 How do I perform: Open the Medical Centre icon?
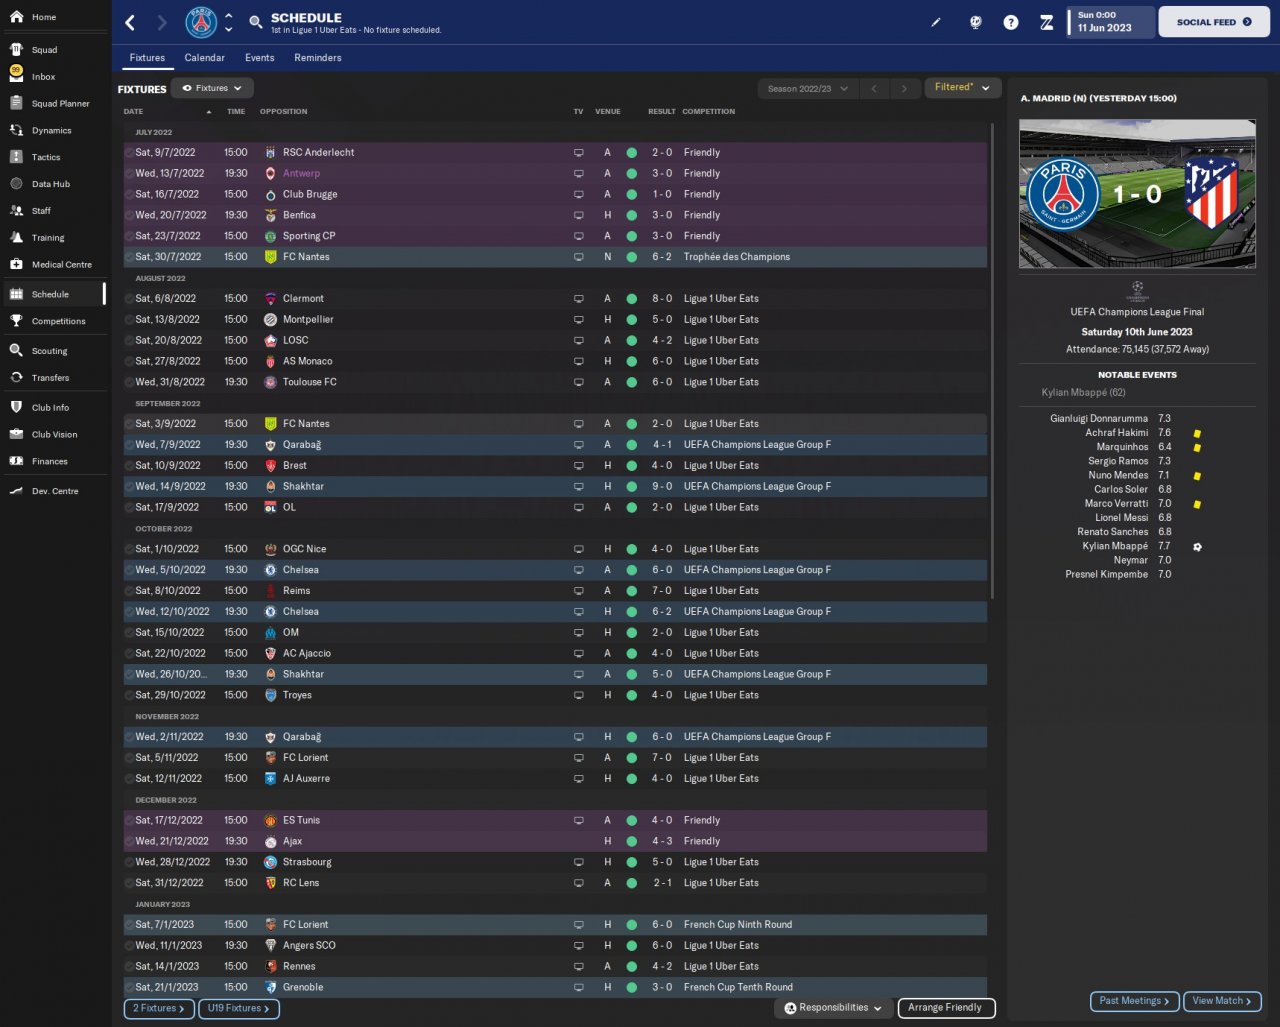(16, 264)
